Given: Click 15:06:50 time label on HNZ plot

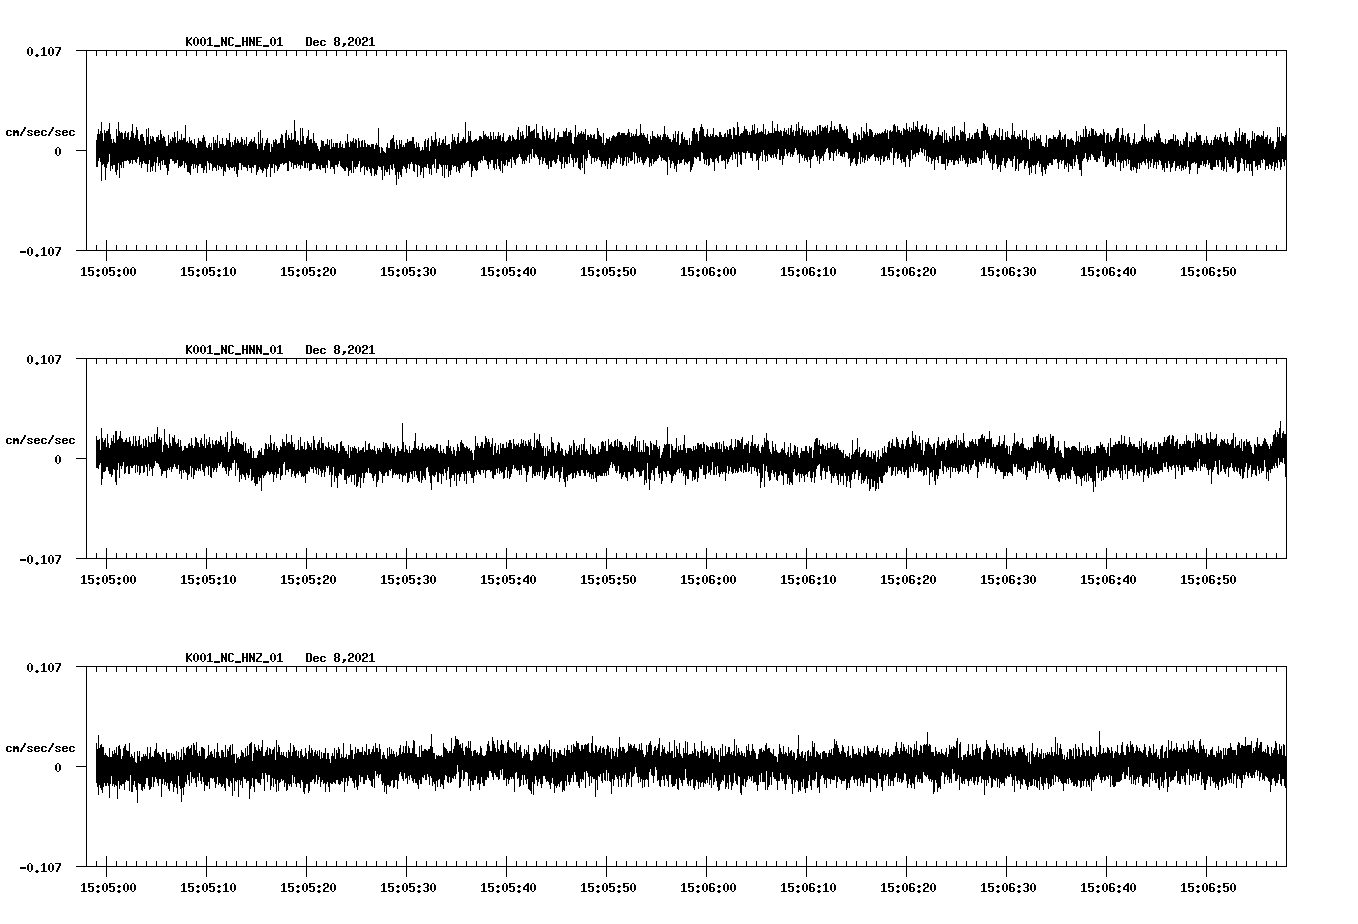Looking at the screenshot, I should coord(1208,888).
